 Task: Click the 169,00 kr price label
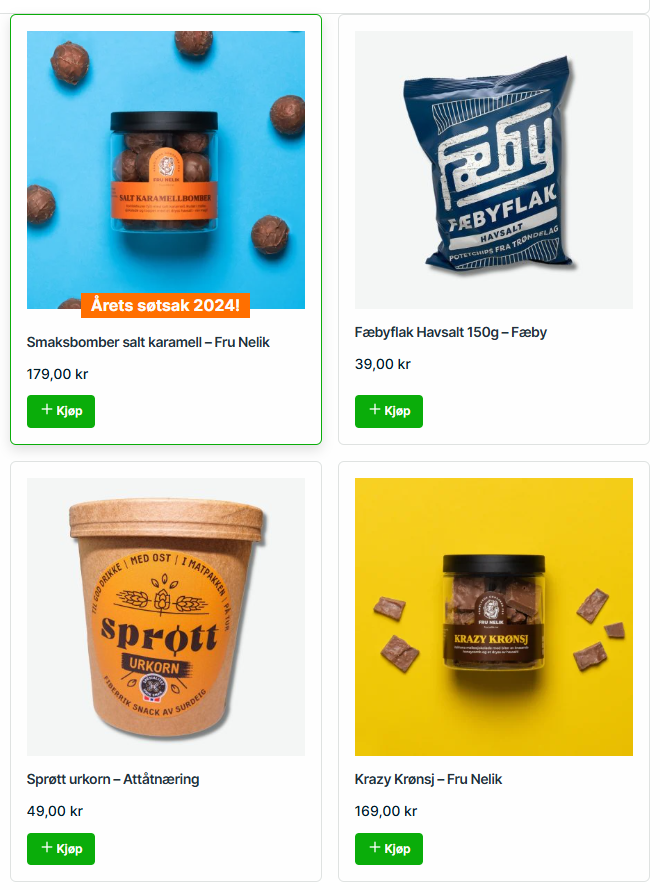tap(386, 812)
